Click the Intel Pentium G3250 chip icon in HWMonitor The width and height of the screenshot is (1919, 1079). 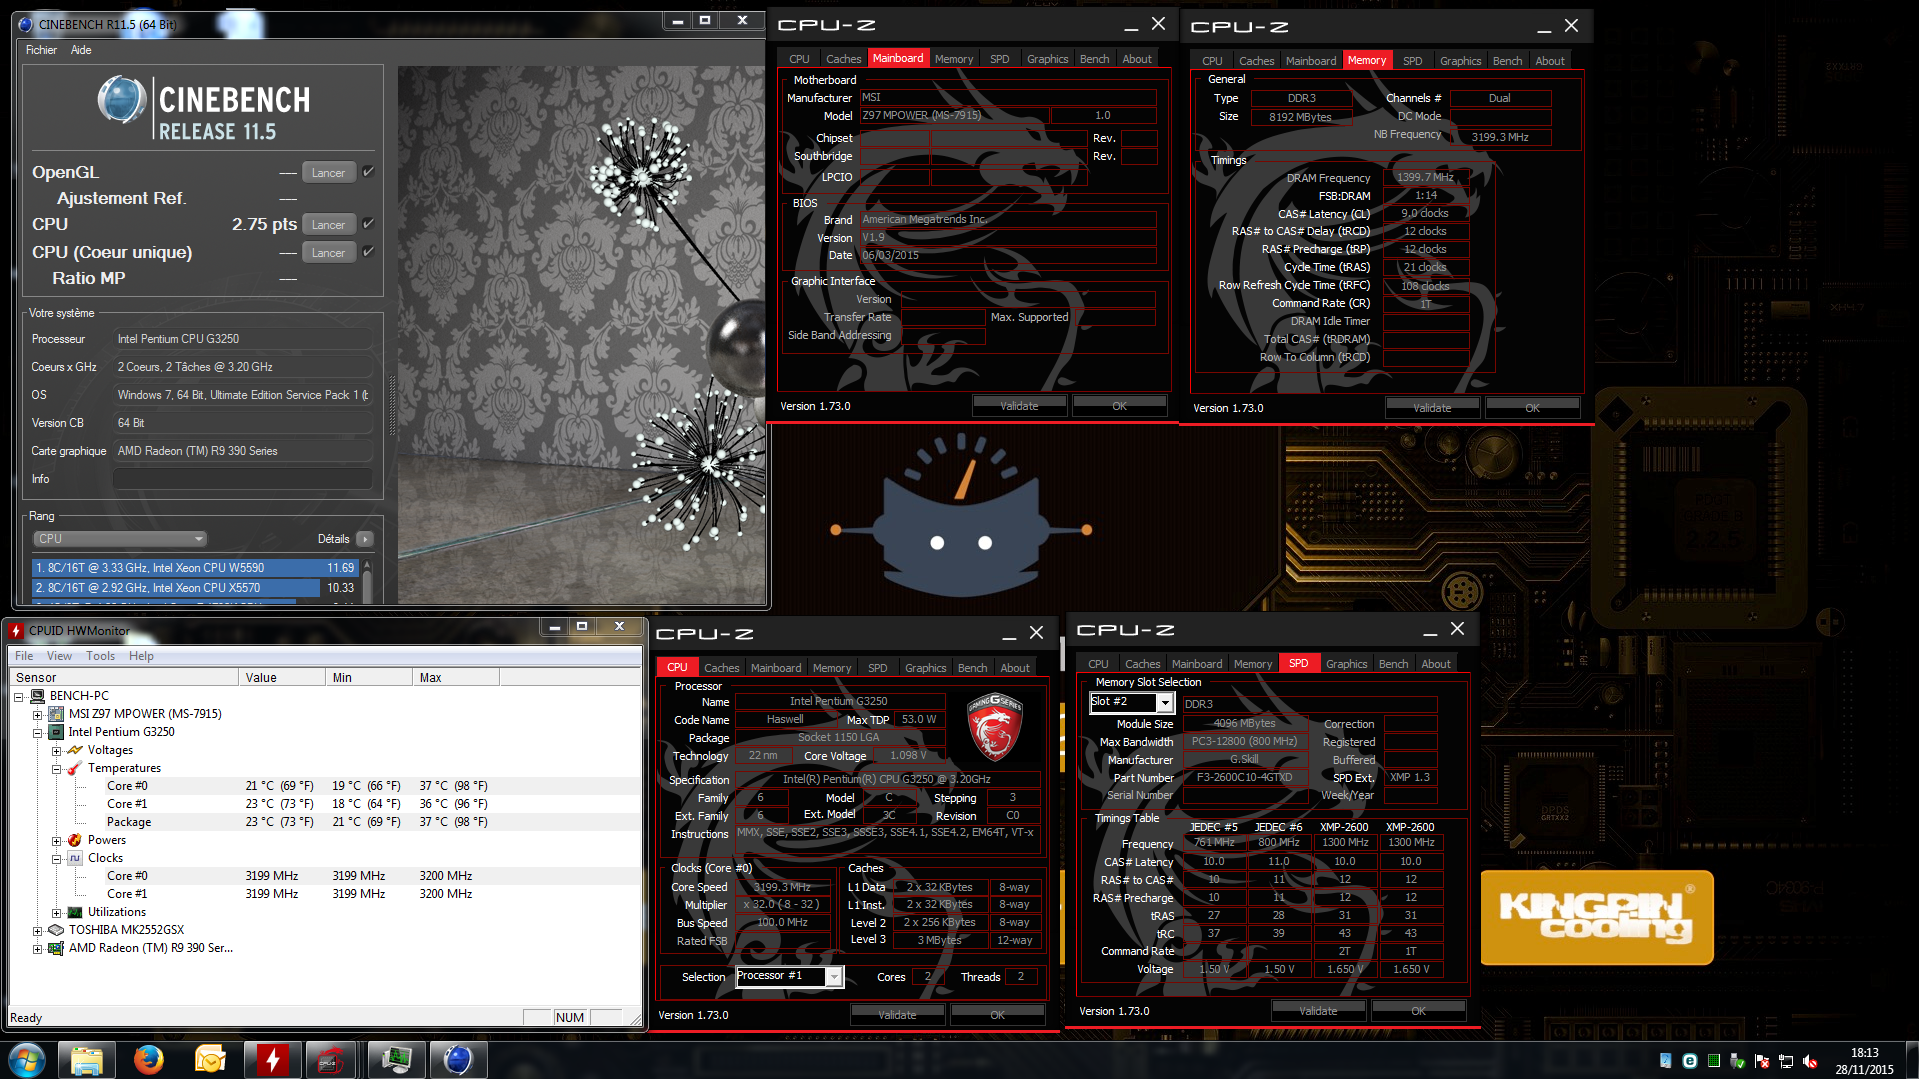56,732
